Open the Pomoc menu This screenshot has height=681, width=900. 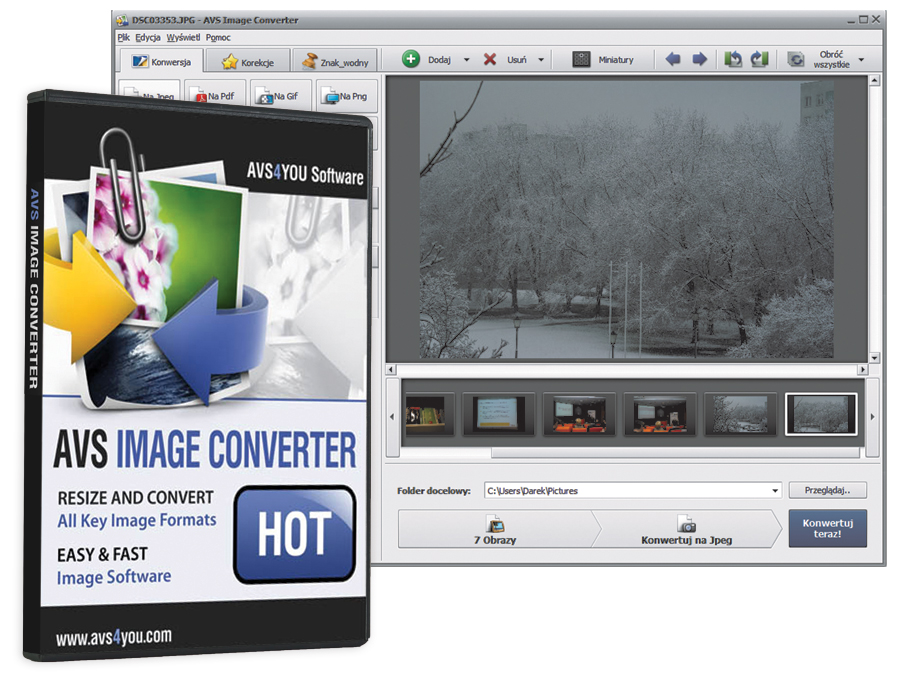click(x=218, y=37)
